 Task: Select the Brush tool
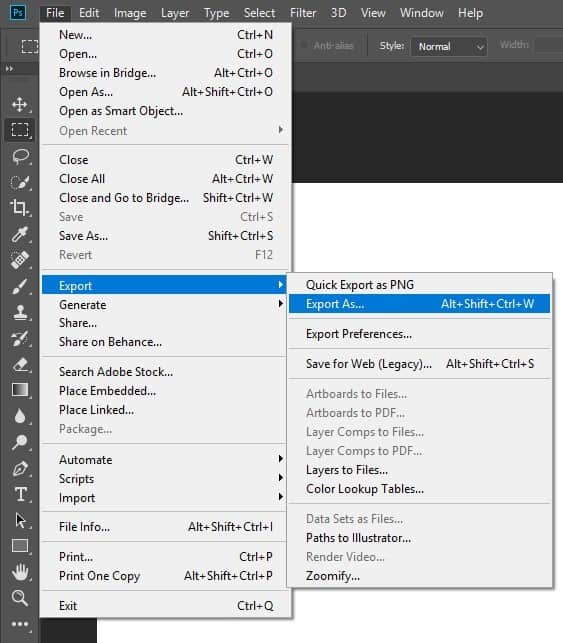pyautogui.click(x=20, y=286)
